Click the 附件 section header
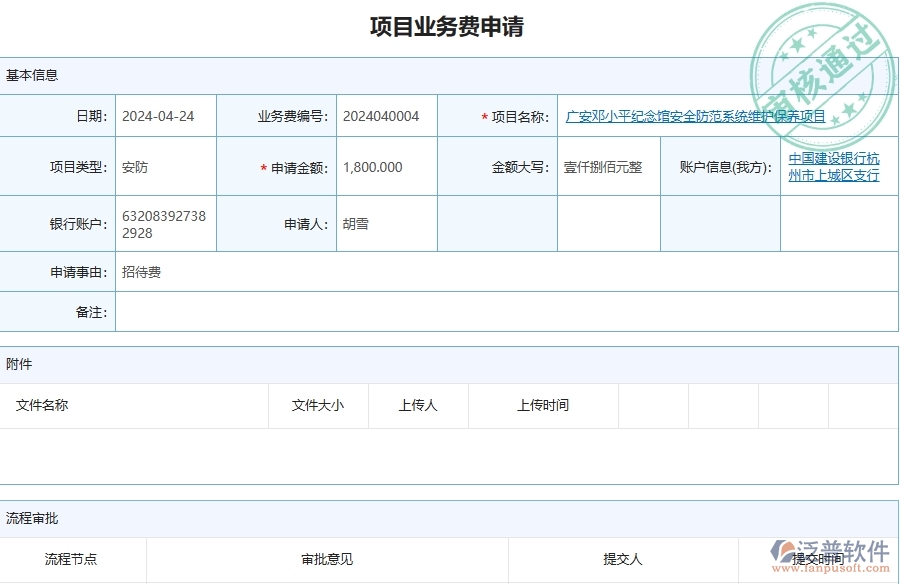This screenshot has height=584, width=900. pos(20,364)
